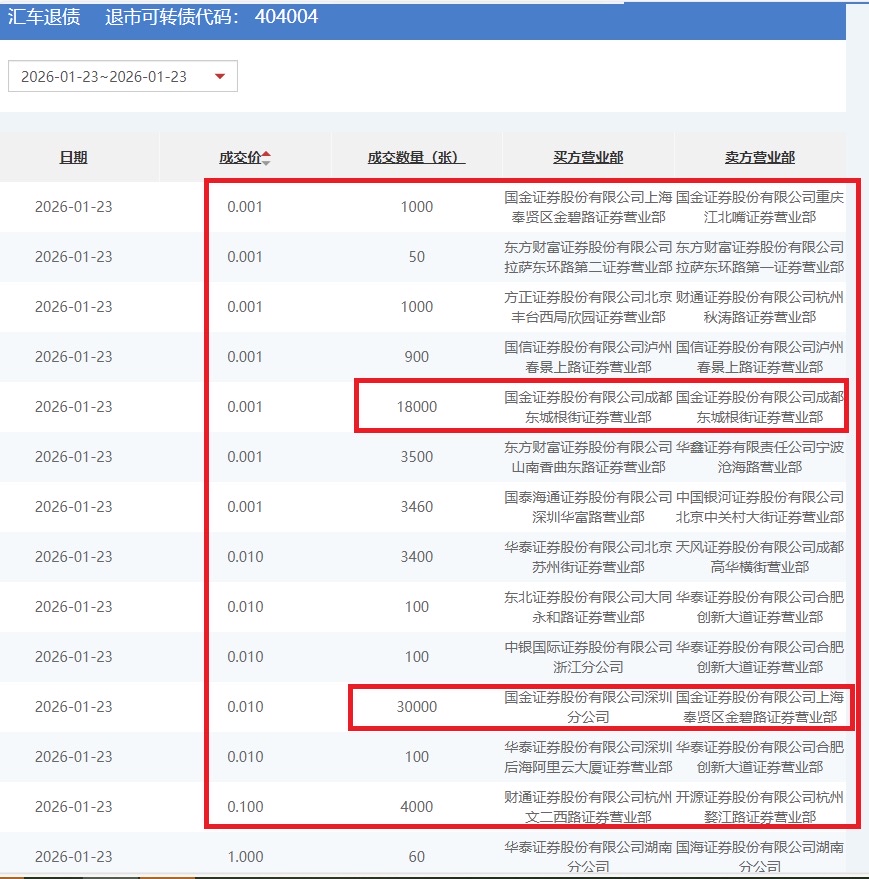This screenshot has width=869, height=879.
Task: Click price 0.100 in the 4000 row
Action: [x=245, y=806]
